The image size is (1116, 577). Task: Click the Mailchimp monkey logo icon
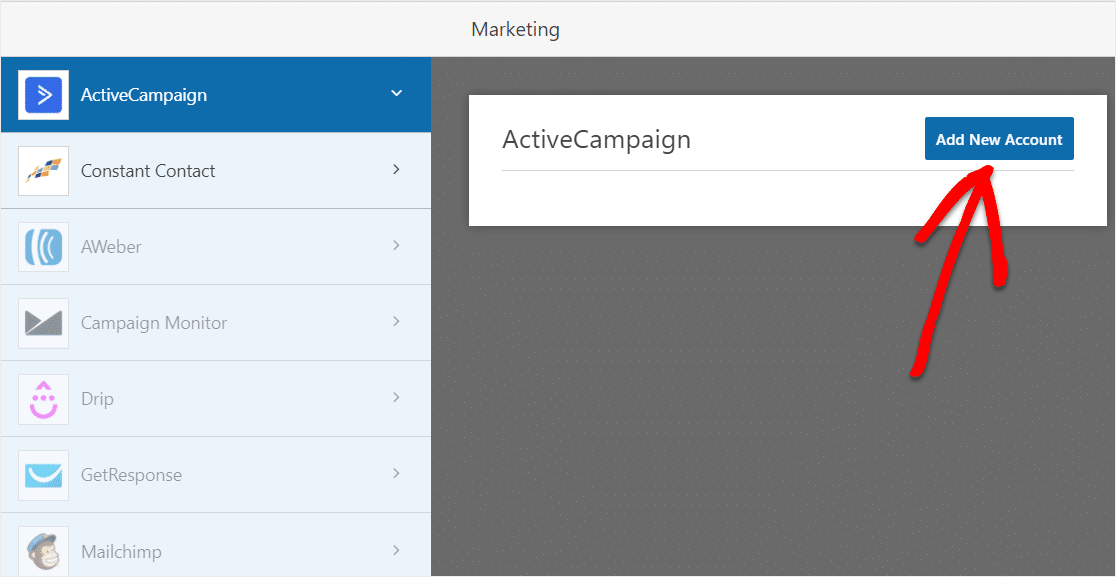pyautogui.click(x=43, y=550)
